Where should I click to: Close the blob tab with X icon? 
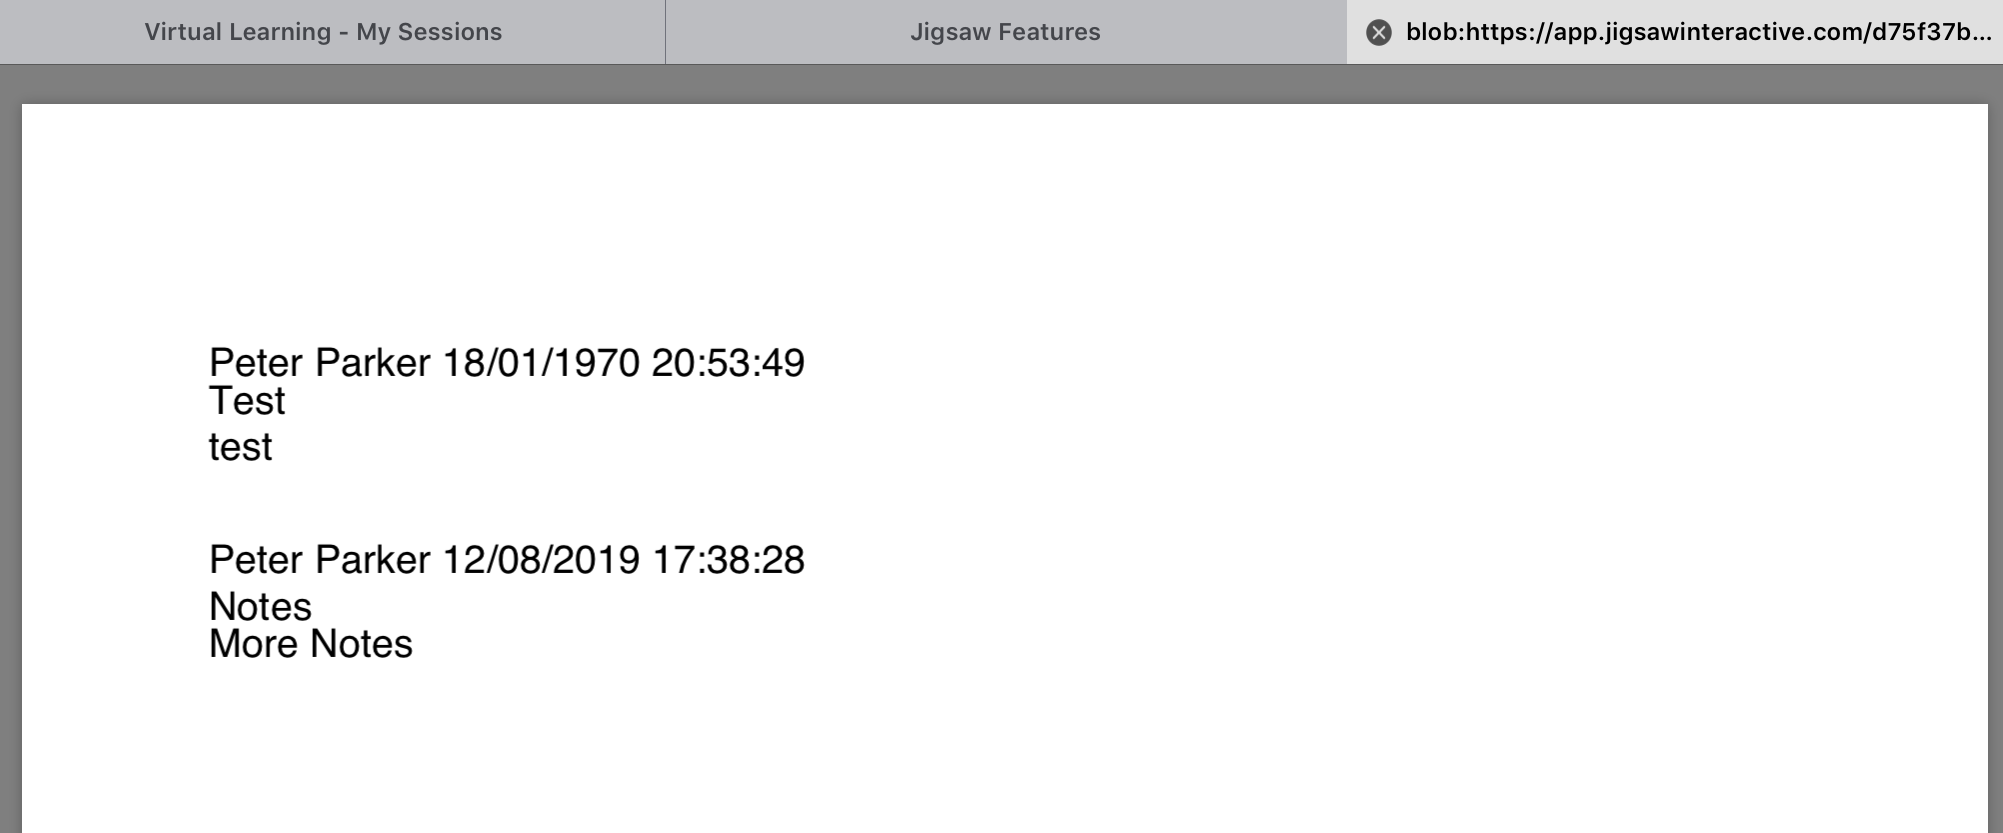click(1378, 33)
